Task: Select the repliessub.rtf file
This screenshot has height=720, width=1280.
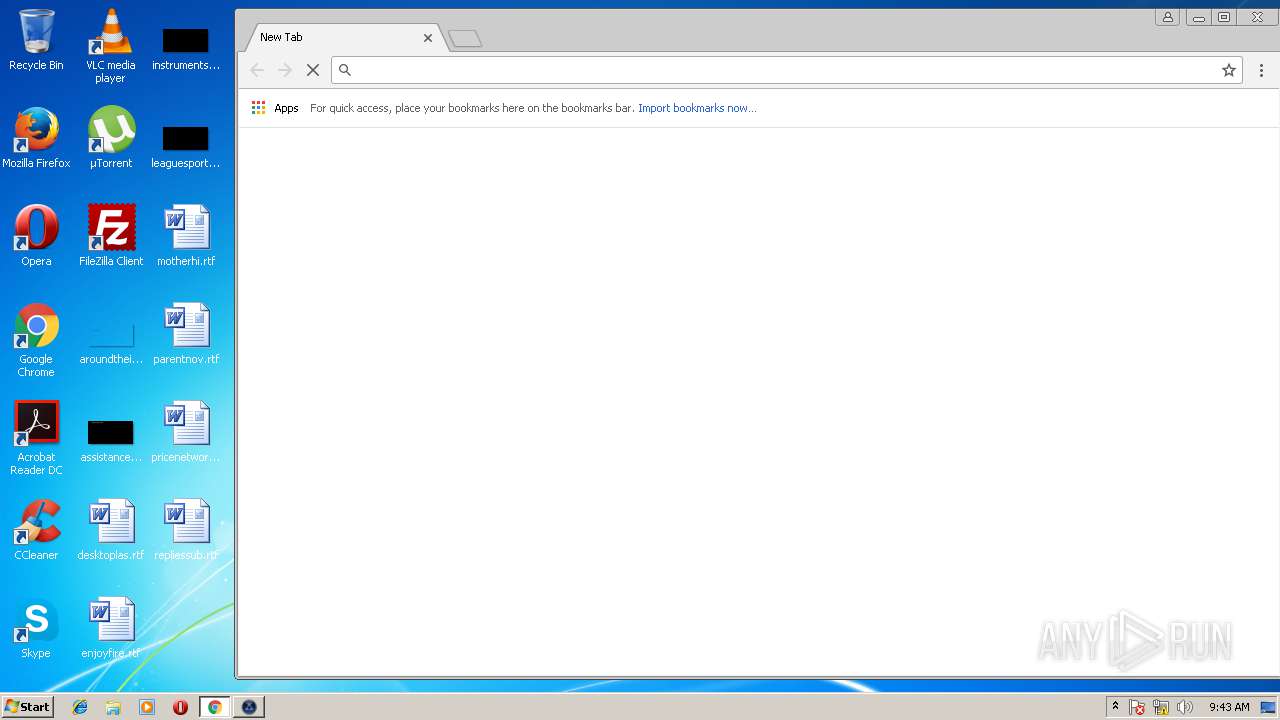Action: click(186, 530)
